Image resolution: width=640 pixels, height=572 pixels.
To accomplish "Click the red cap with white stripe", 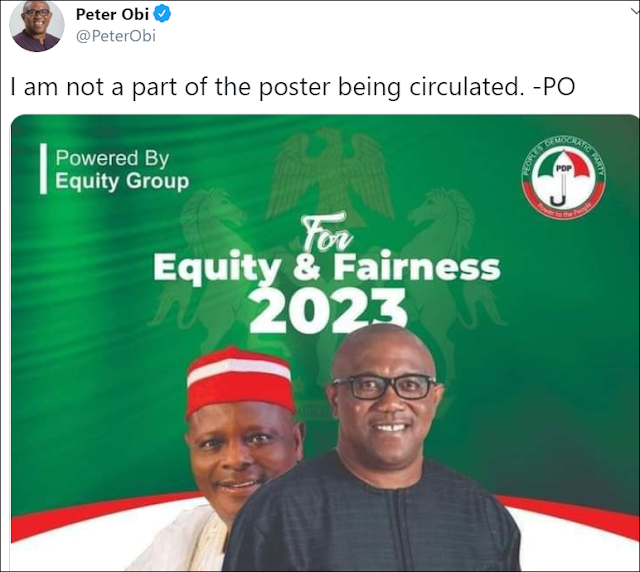I will coord(240,380).
